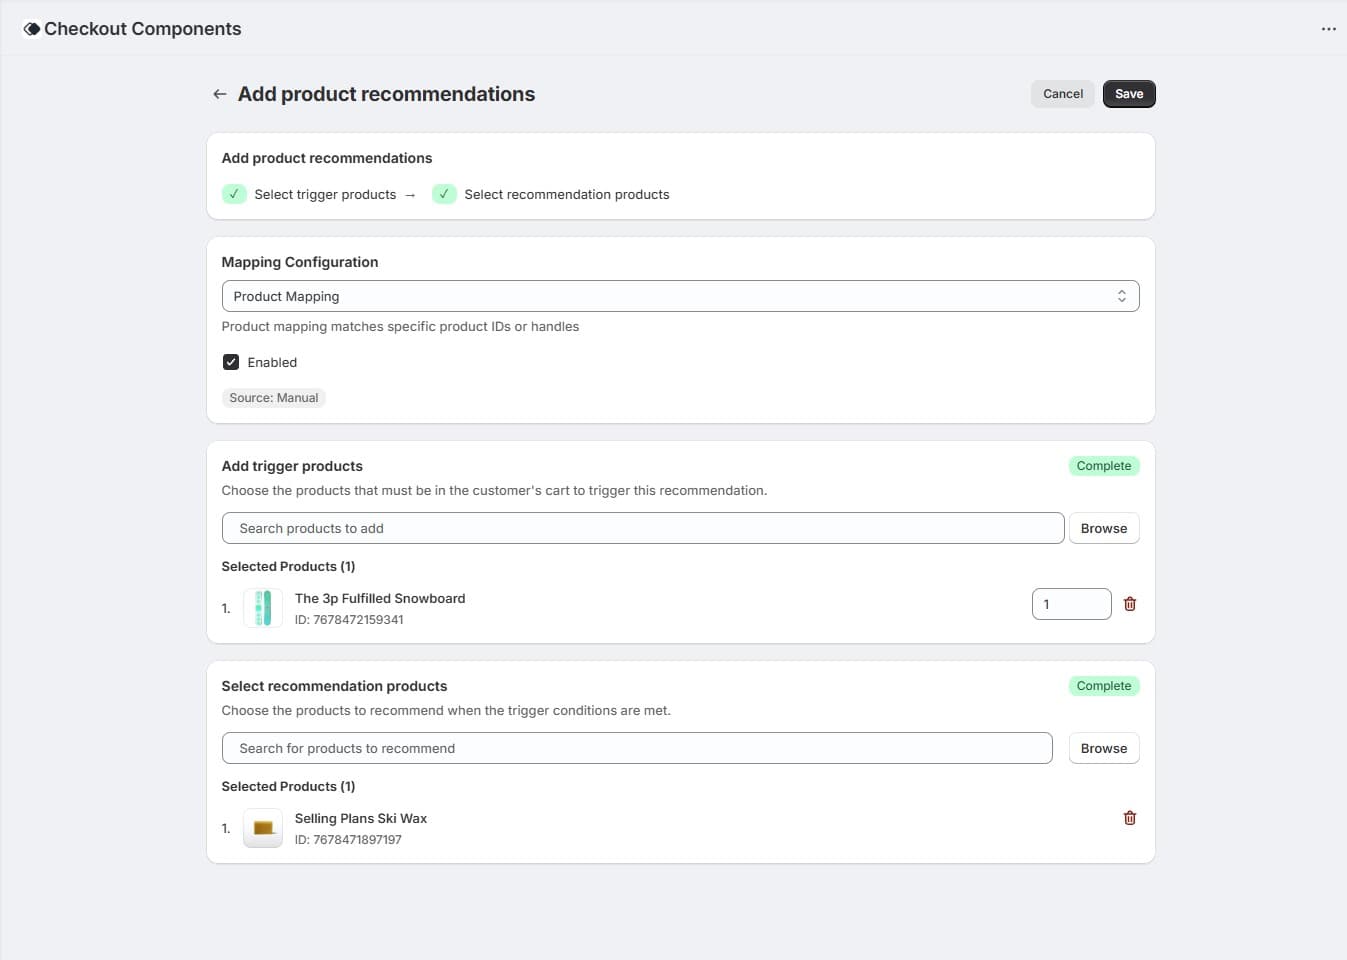Open the Selling Plans Ski Wax thumbnail

tap(263, 828)
